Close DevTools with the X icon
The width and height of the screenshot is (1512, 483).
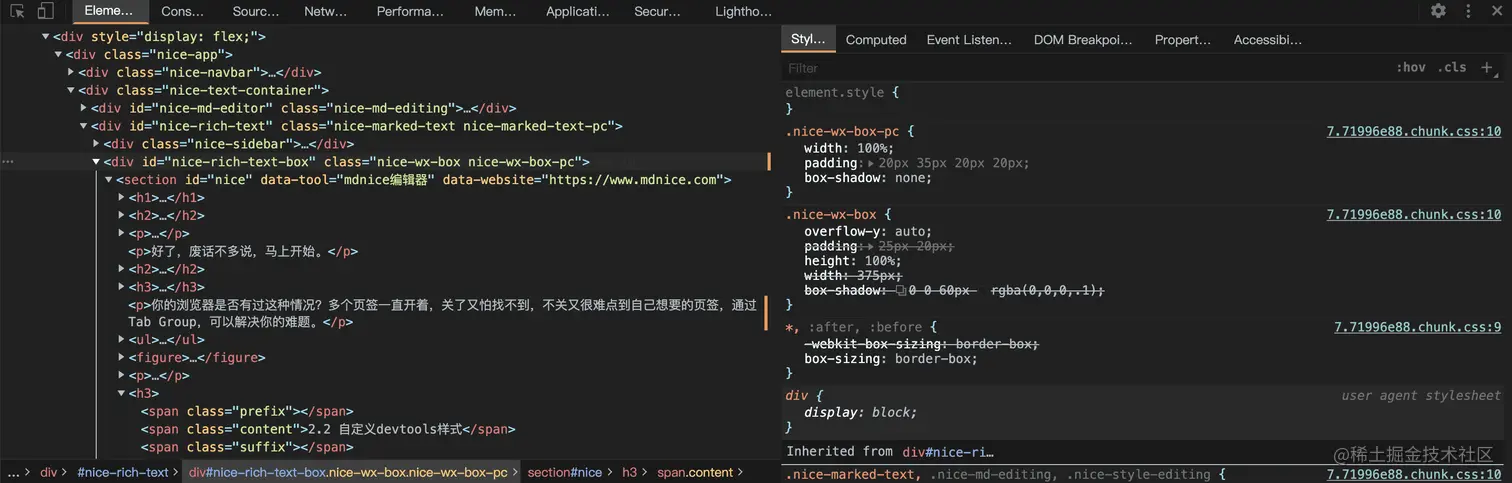(x=1496, y=11)
